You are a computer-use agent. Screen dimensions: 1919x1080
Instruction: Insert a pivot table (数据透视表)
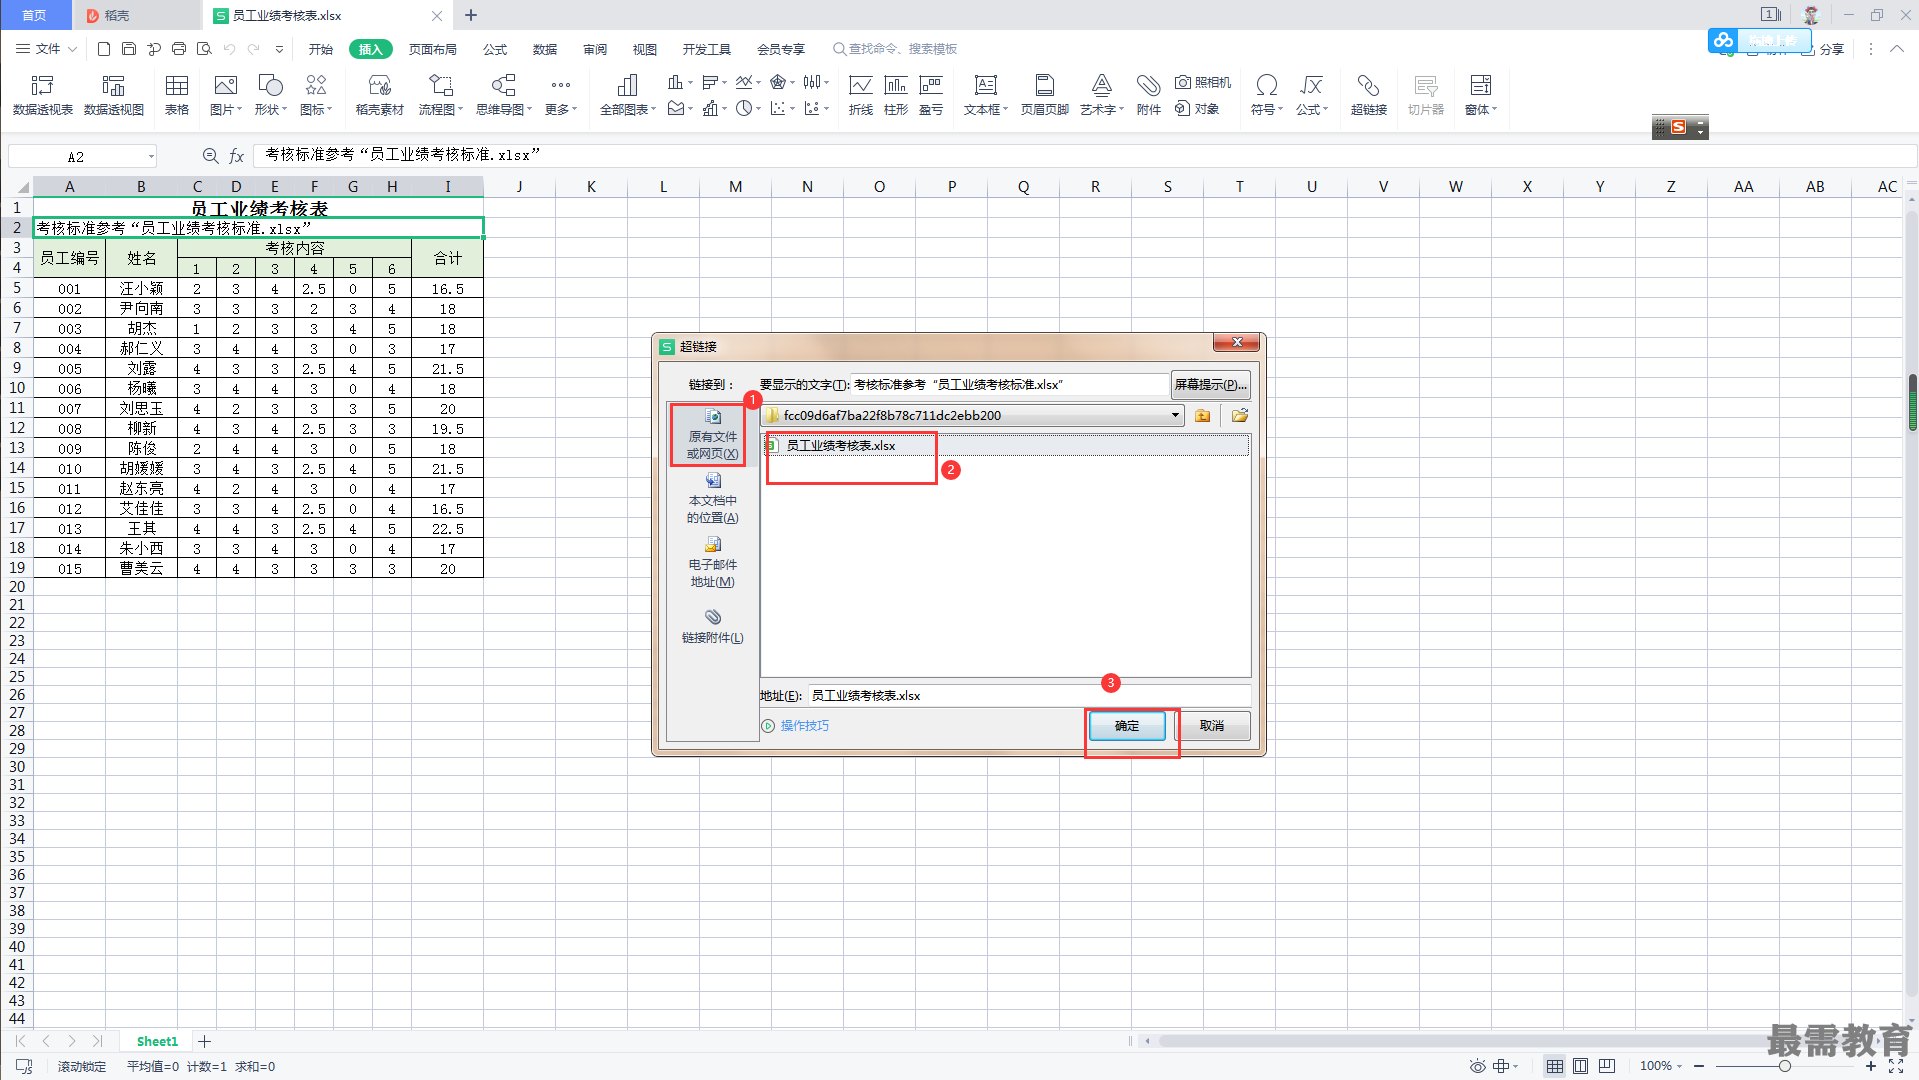pos(43,95)
